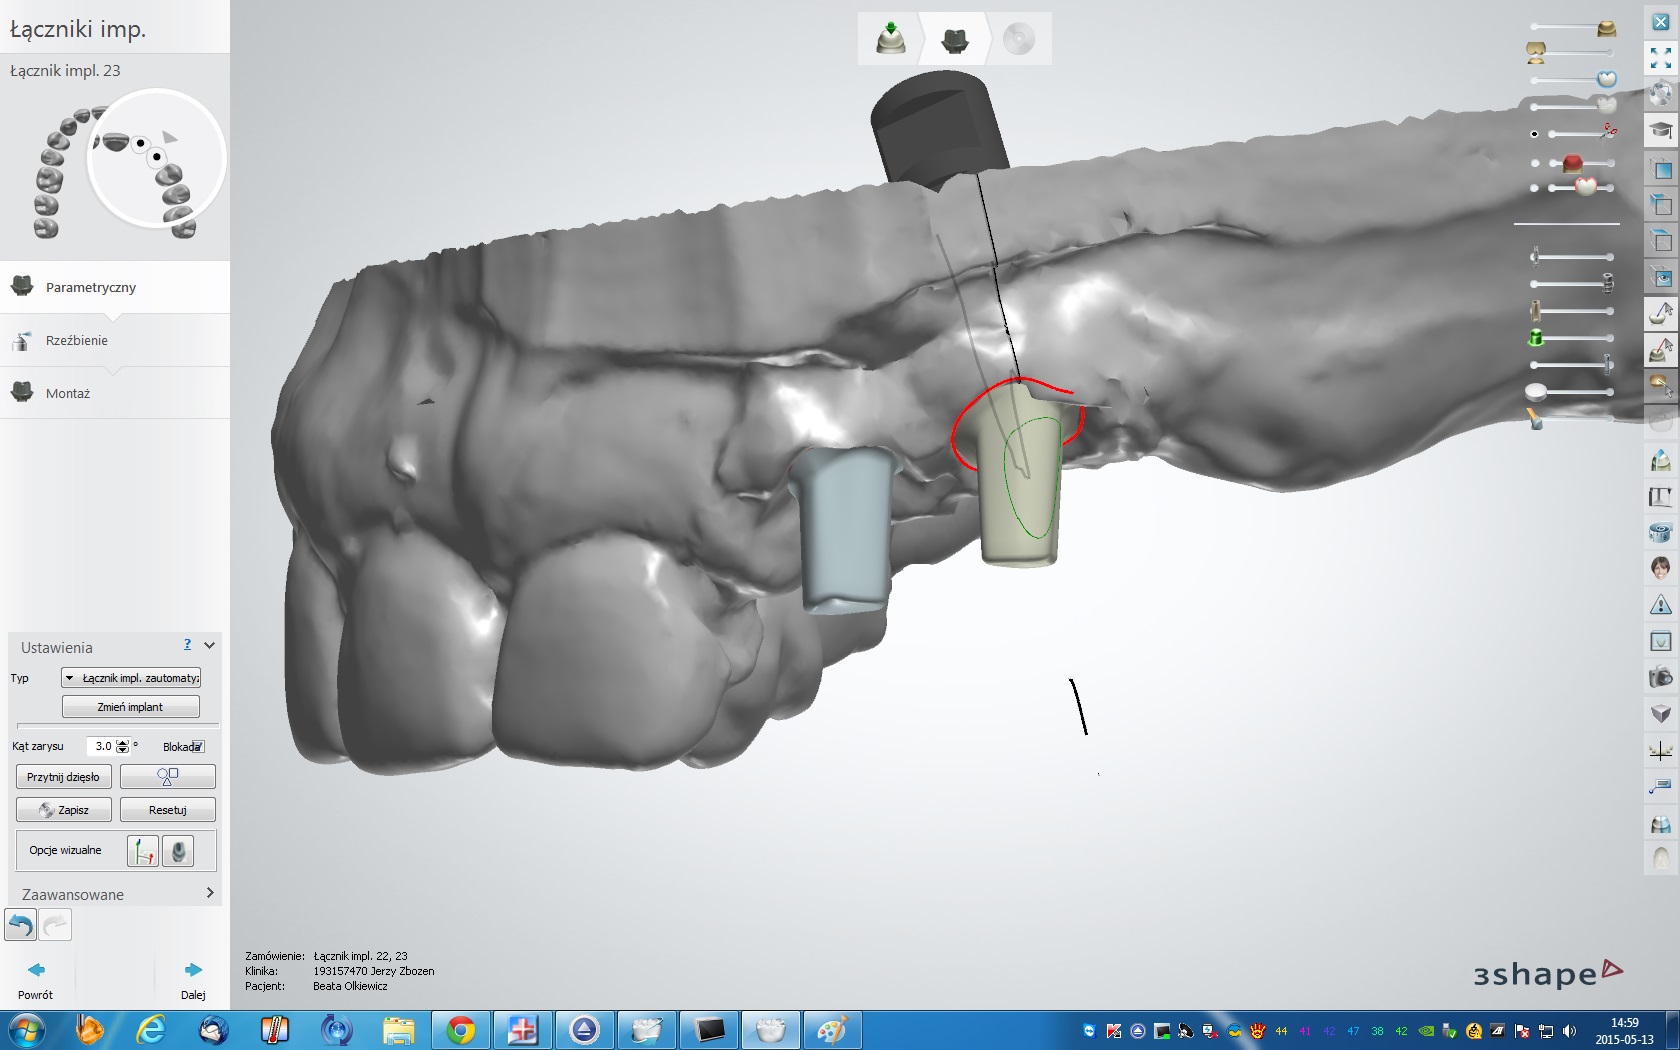Open the graduation cap help icon
This screenshot has width=1680, height=1050.
point(1660,131)
